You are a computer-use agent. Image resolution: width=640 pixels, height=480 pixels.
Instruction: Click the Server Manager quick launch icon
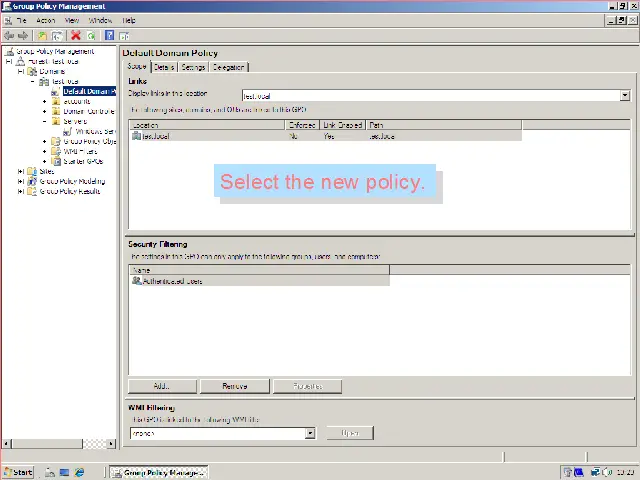tap(50, 472)
